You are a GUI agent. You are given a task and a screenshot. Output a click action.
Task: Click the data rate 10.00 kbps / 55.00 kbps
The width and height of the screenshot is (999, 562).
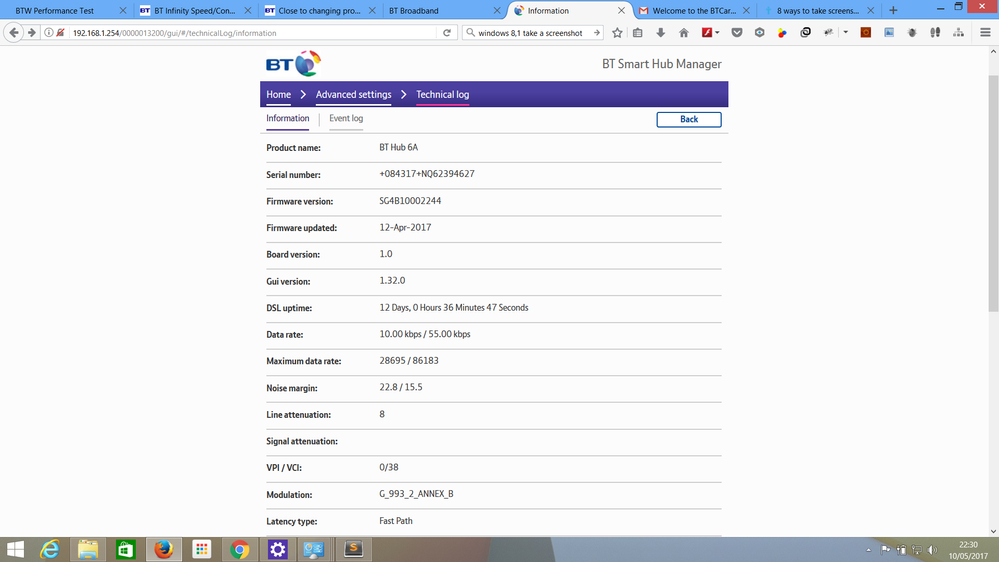425,334
